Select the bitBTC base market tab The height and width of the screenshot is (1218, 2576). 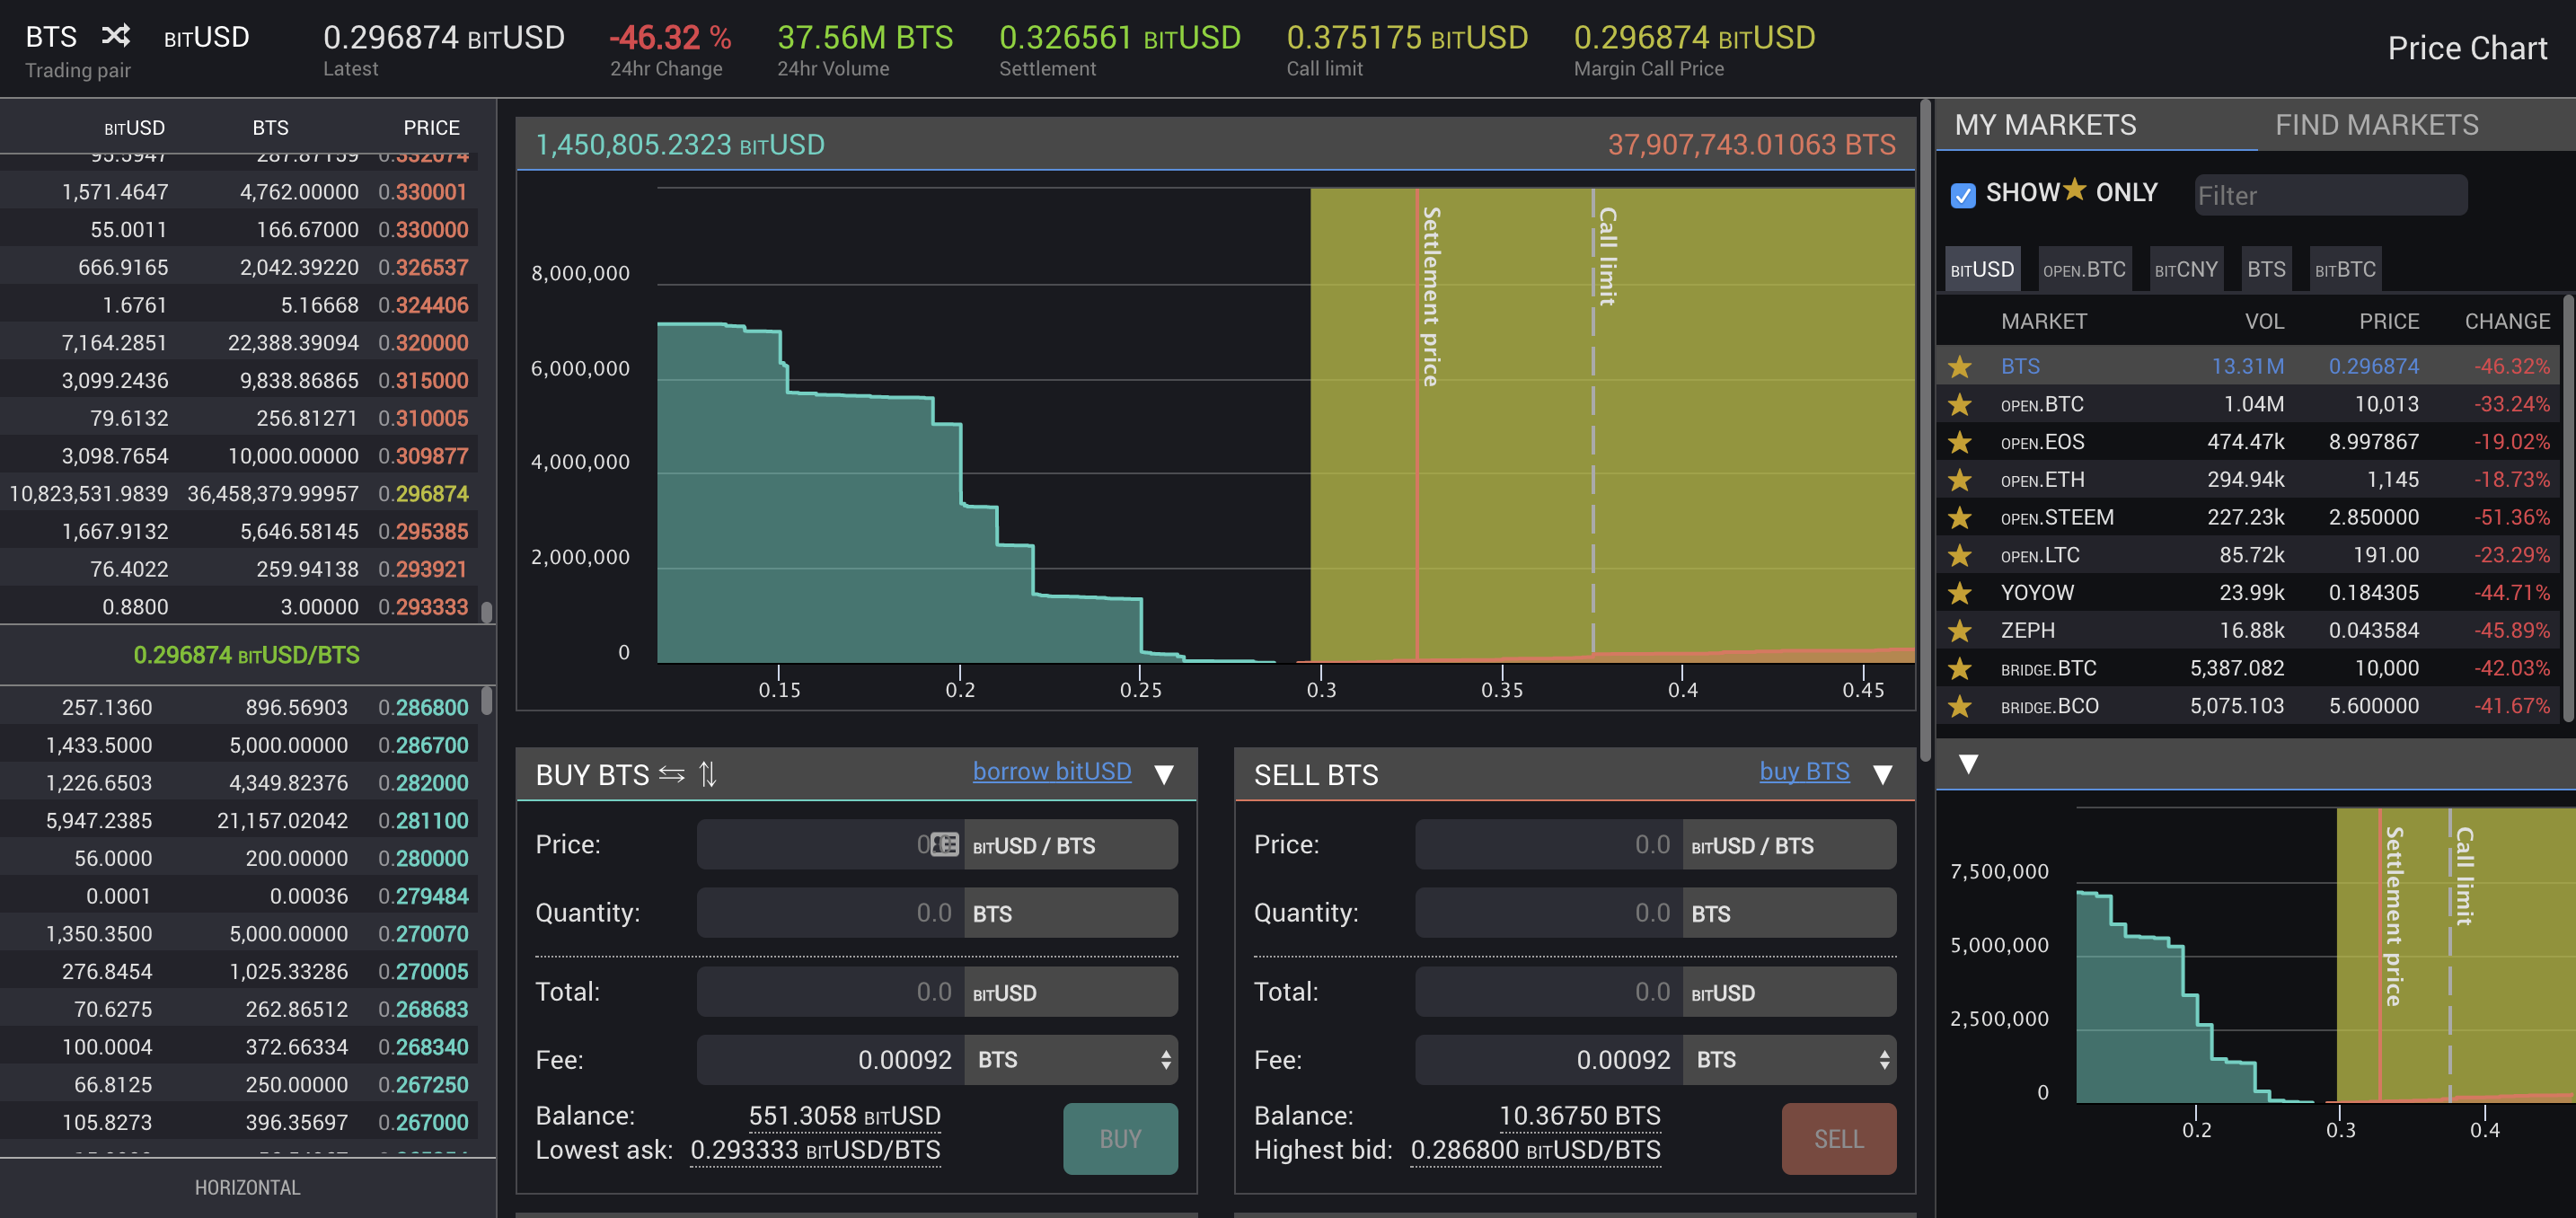click(2345, 269)
